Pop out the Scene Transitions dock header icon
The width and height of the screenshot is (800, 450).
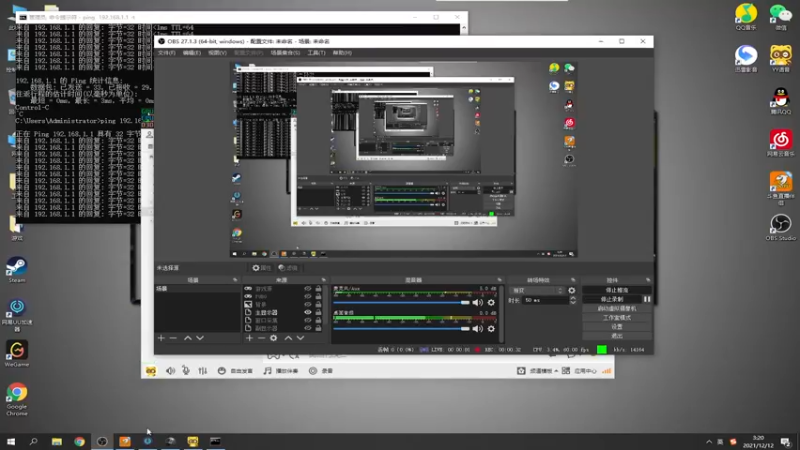573,280
